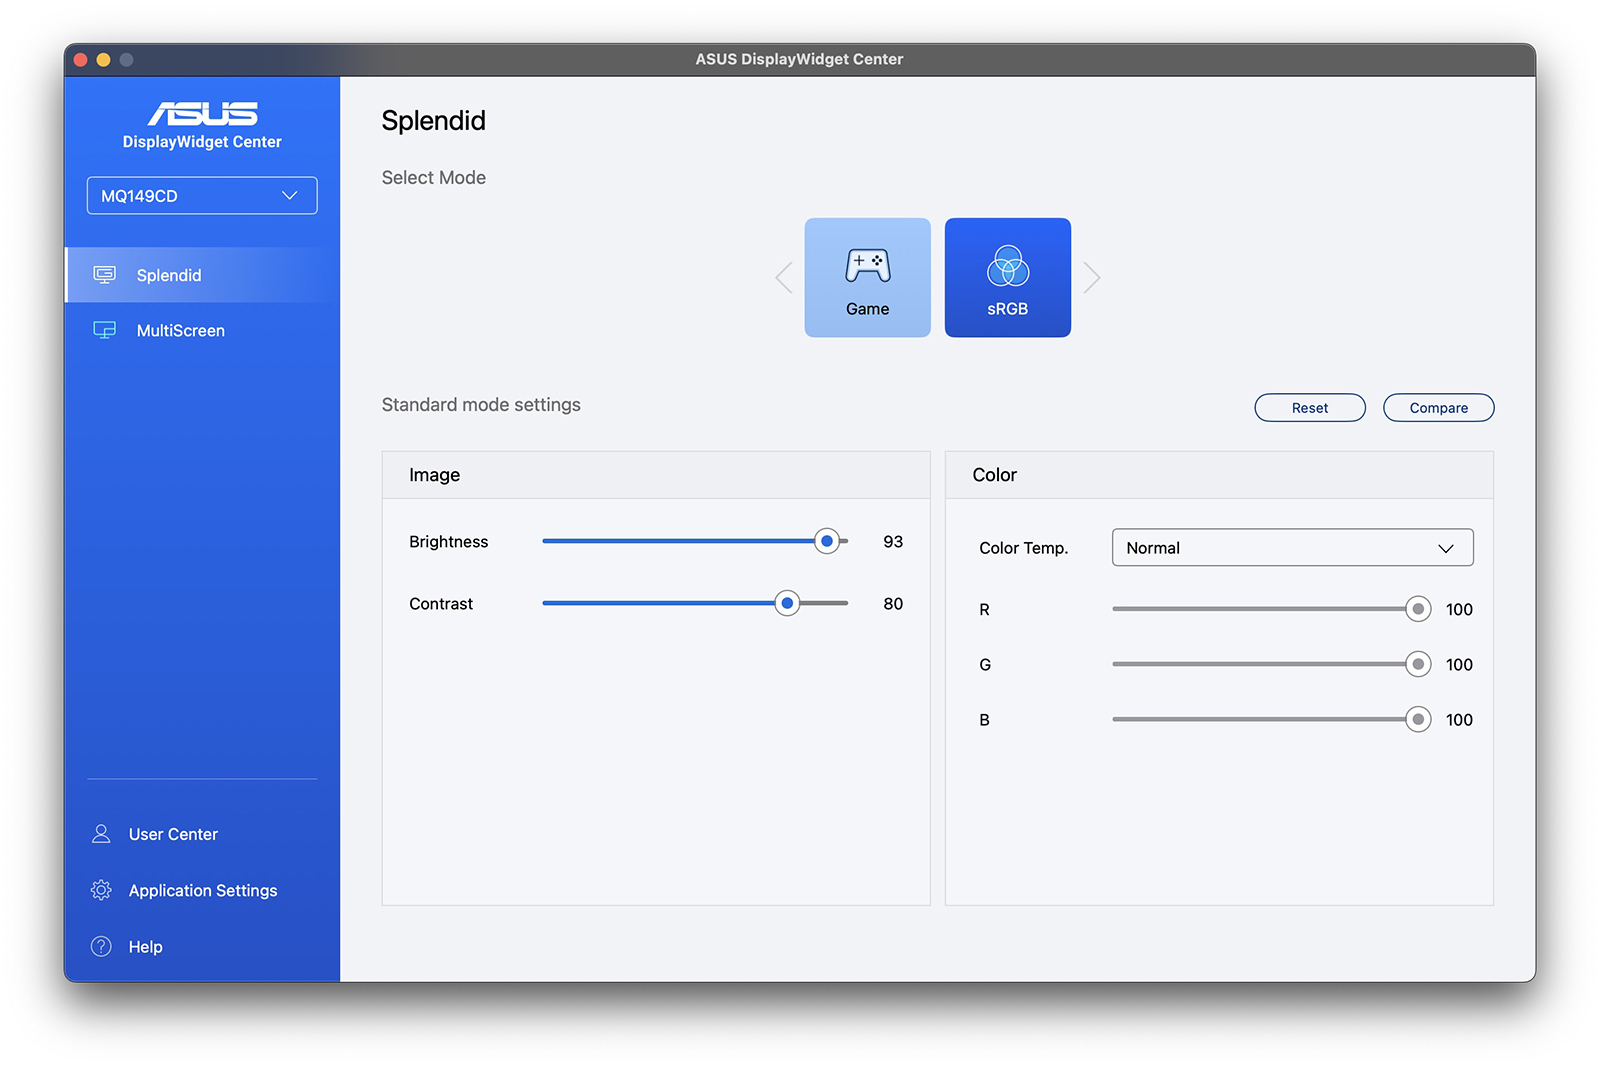Expand the Color Temp. Normal dropdown

(x=1292, y=548)
